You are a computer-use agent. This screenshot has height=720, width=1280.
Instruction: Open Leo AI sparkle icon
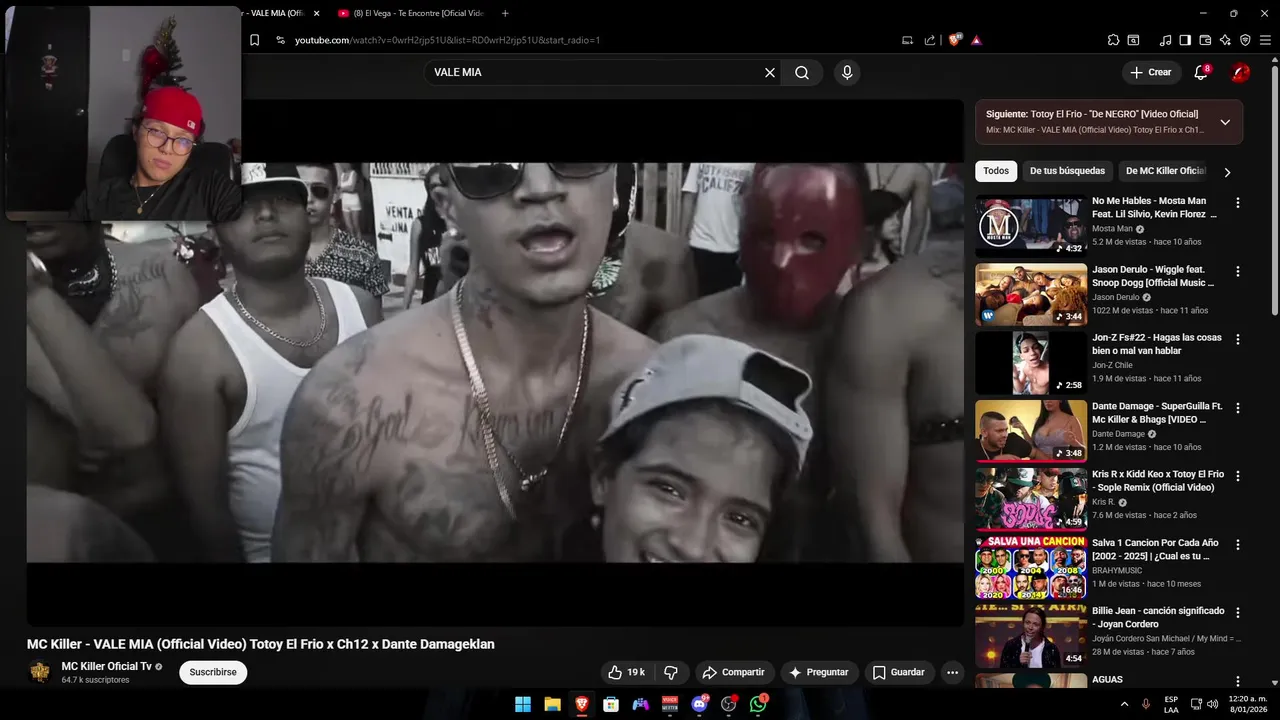click(x=1225, y=40)
